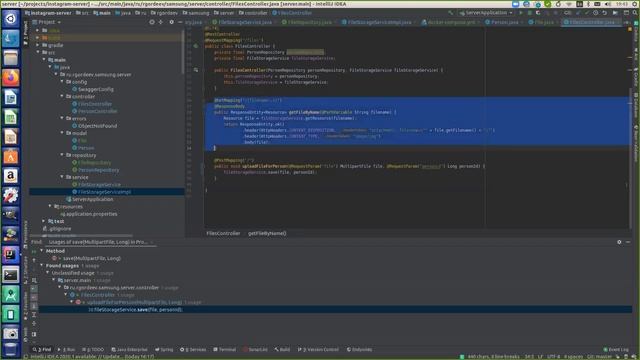
Task: Collapse the src folder in project tree
Action: pos(38,52)
